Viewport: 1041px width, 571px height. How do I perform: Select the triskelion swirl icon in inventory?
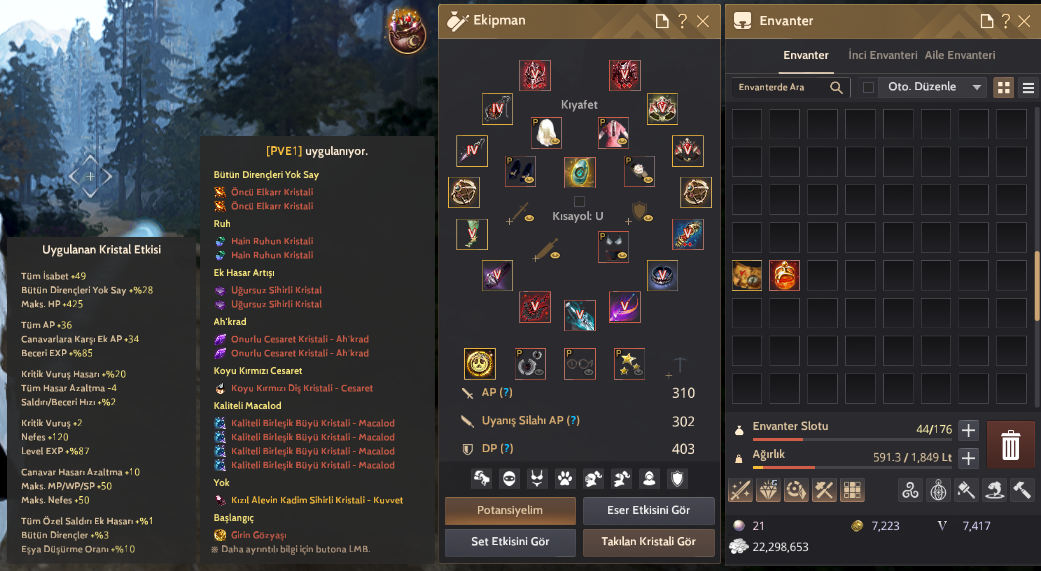click(x=910, y=490)
